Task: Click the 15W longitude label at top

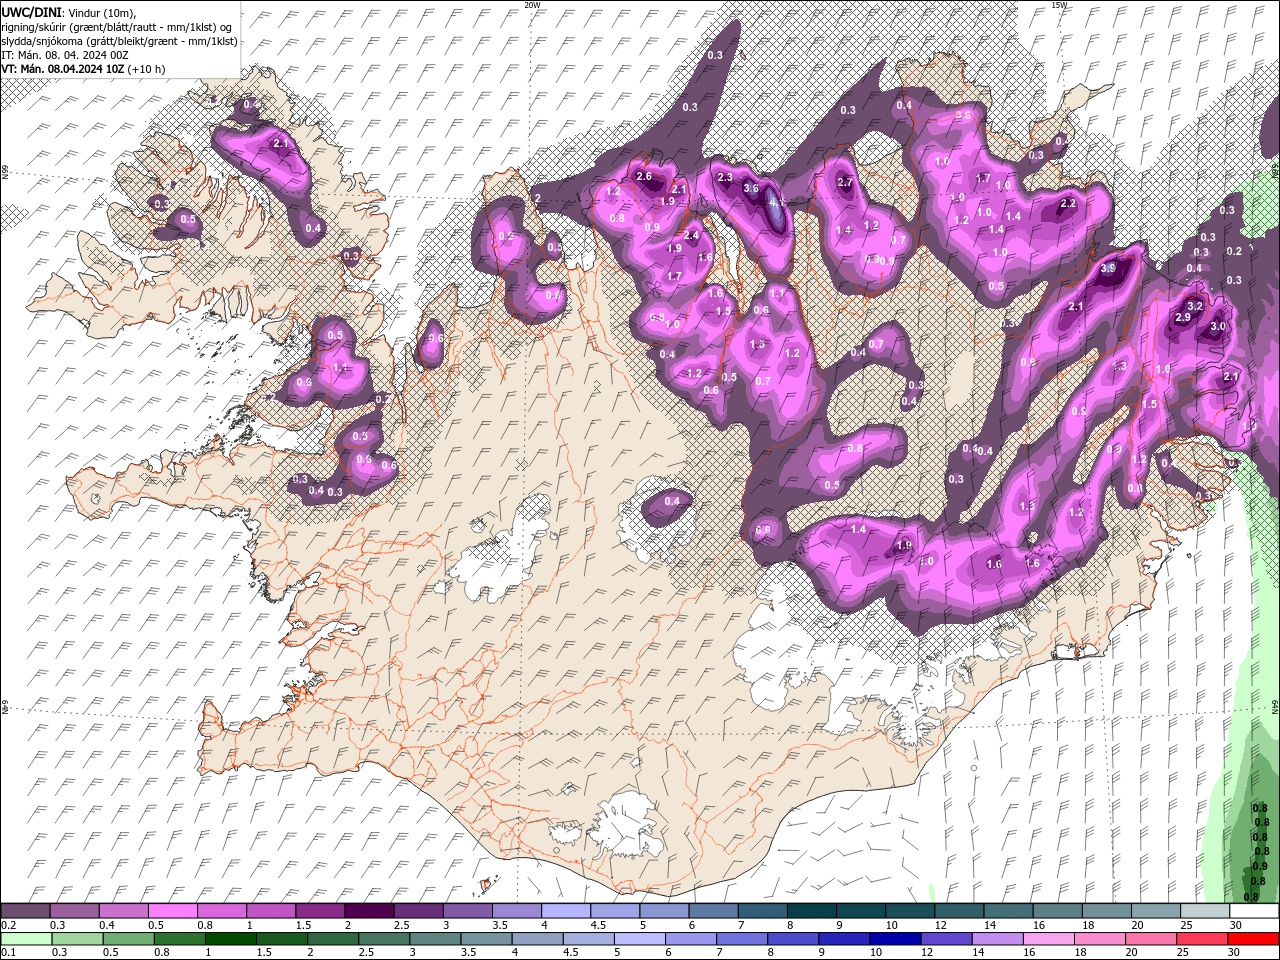Action: click(1058, 5)
